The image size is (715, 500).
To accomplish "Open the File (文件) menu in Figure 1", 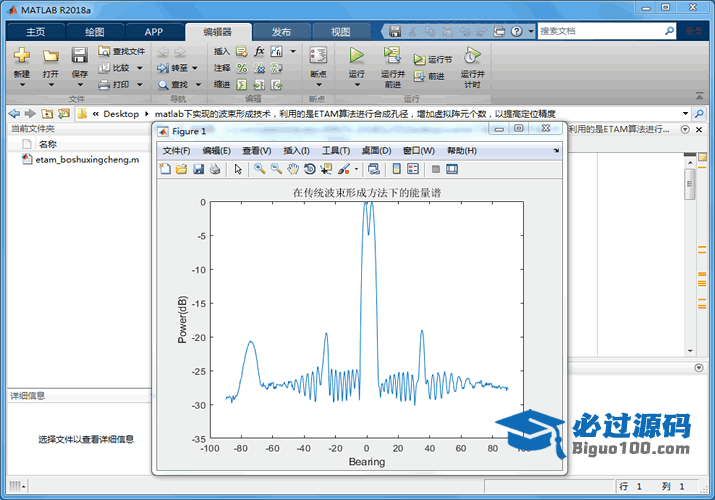I will [x=176, y=150].
